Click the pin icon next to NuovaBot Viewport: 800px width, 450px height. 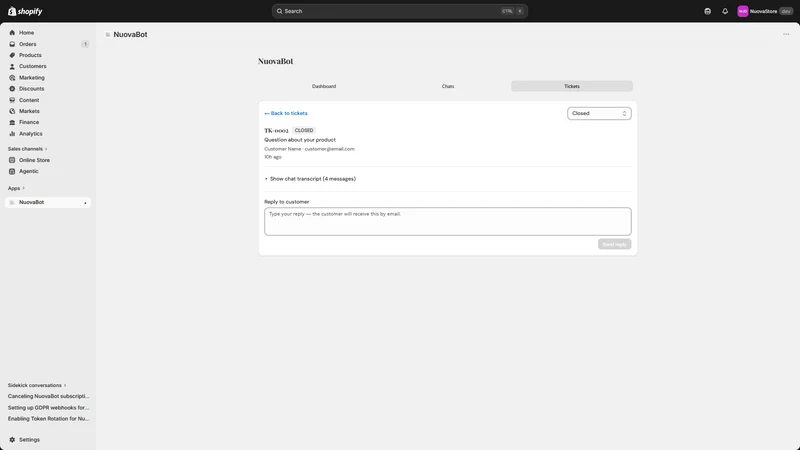click(85, 203)
